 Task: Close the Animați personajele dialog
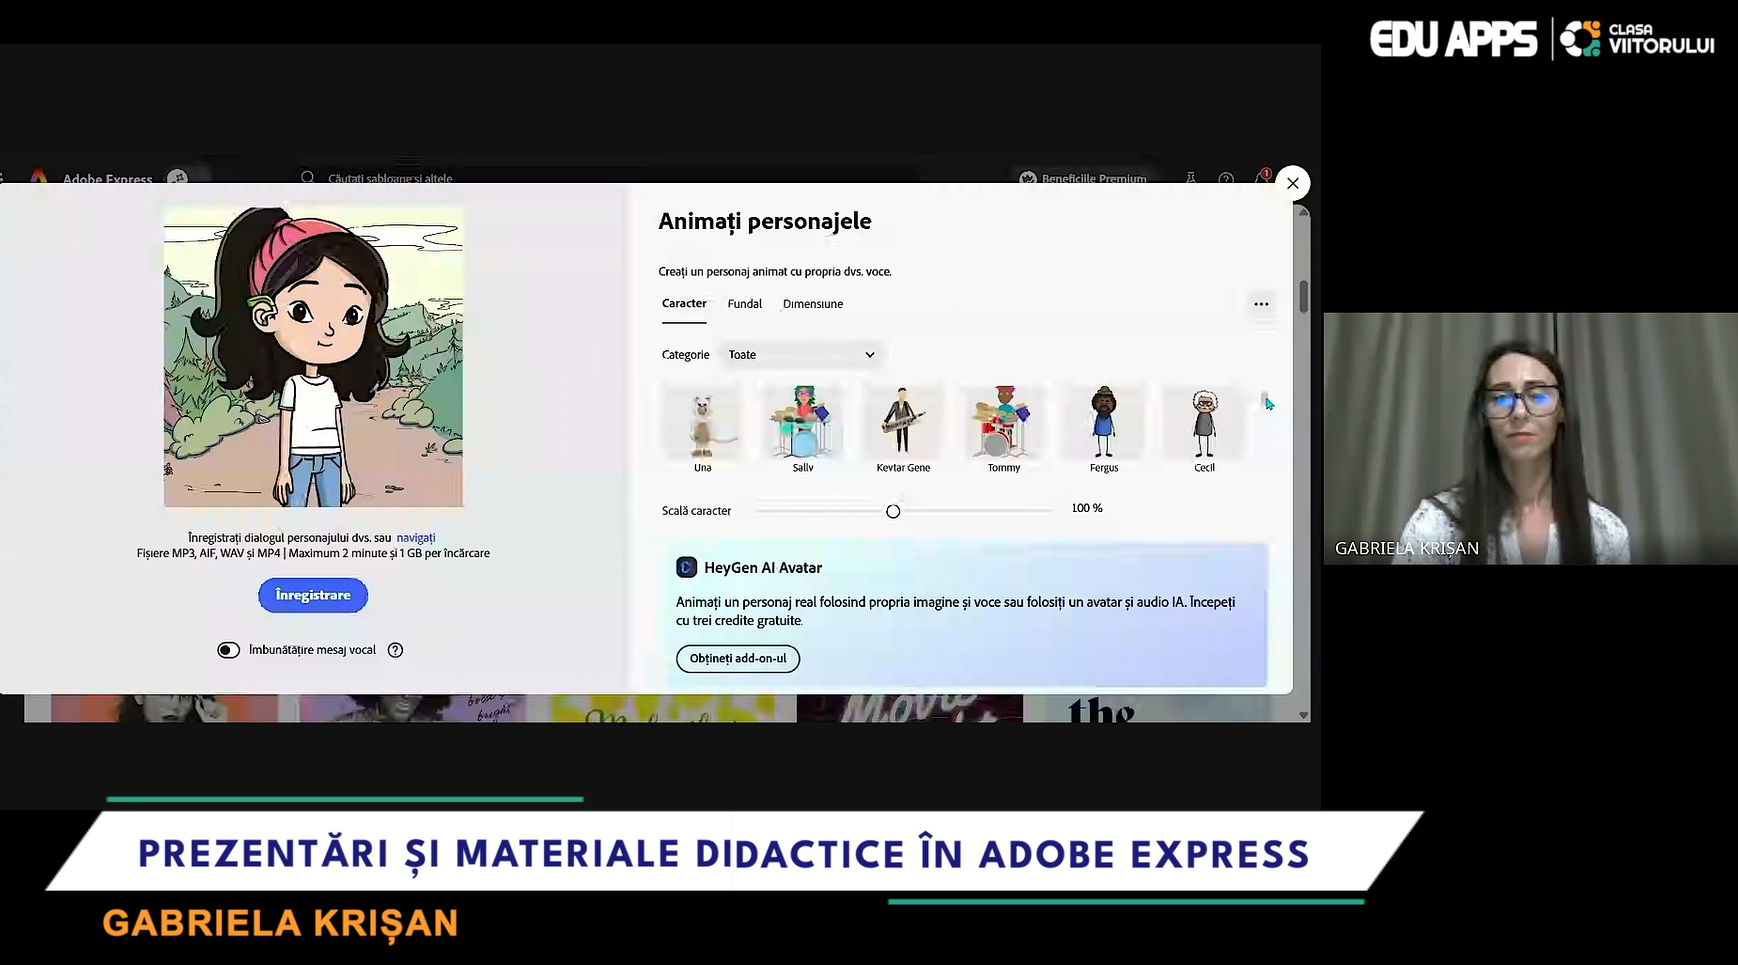click(1293, 183)
